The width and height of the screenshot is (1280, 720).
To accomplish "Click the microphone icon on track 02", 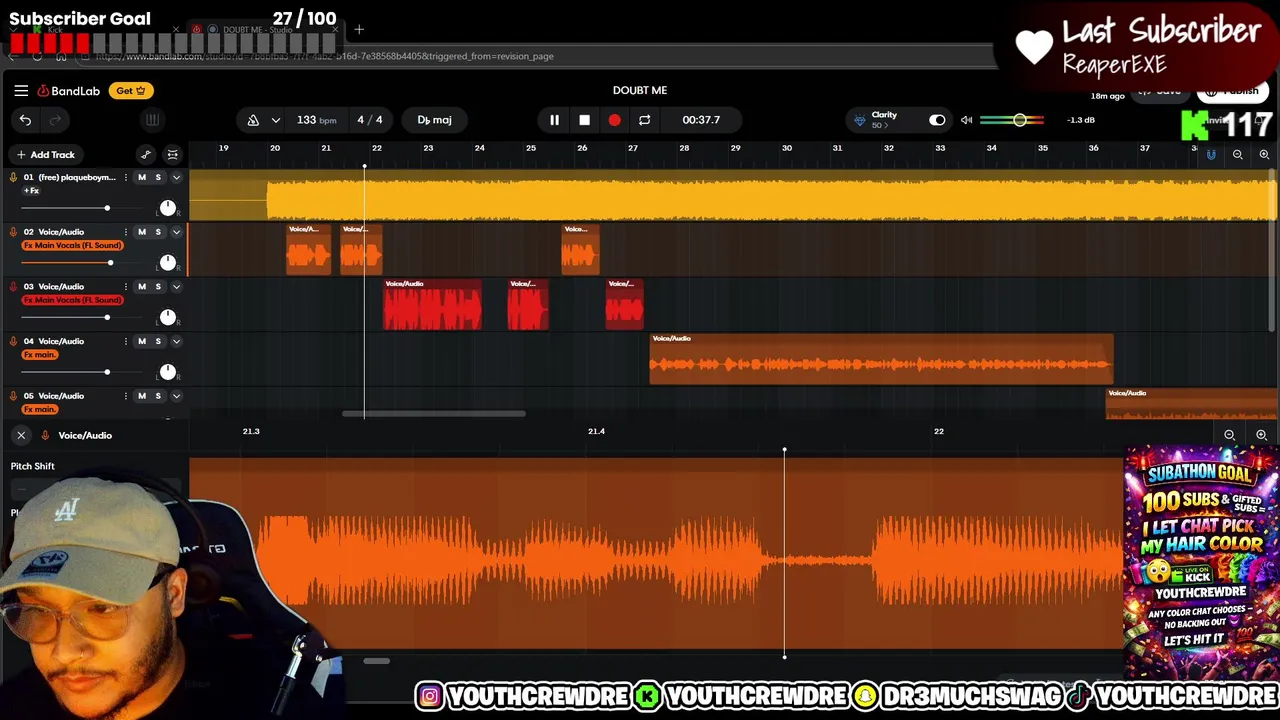I will (13, 232).
